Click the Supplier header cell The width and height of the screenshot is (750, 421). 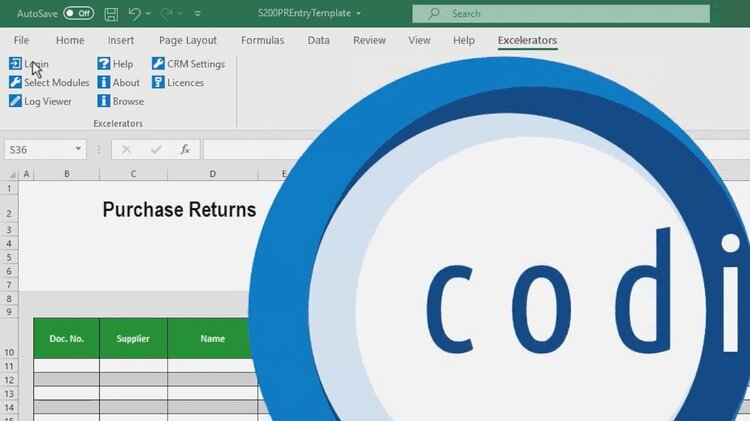[133, 338]
